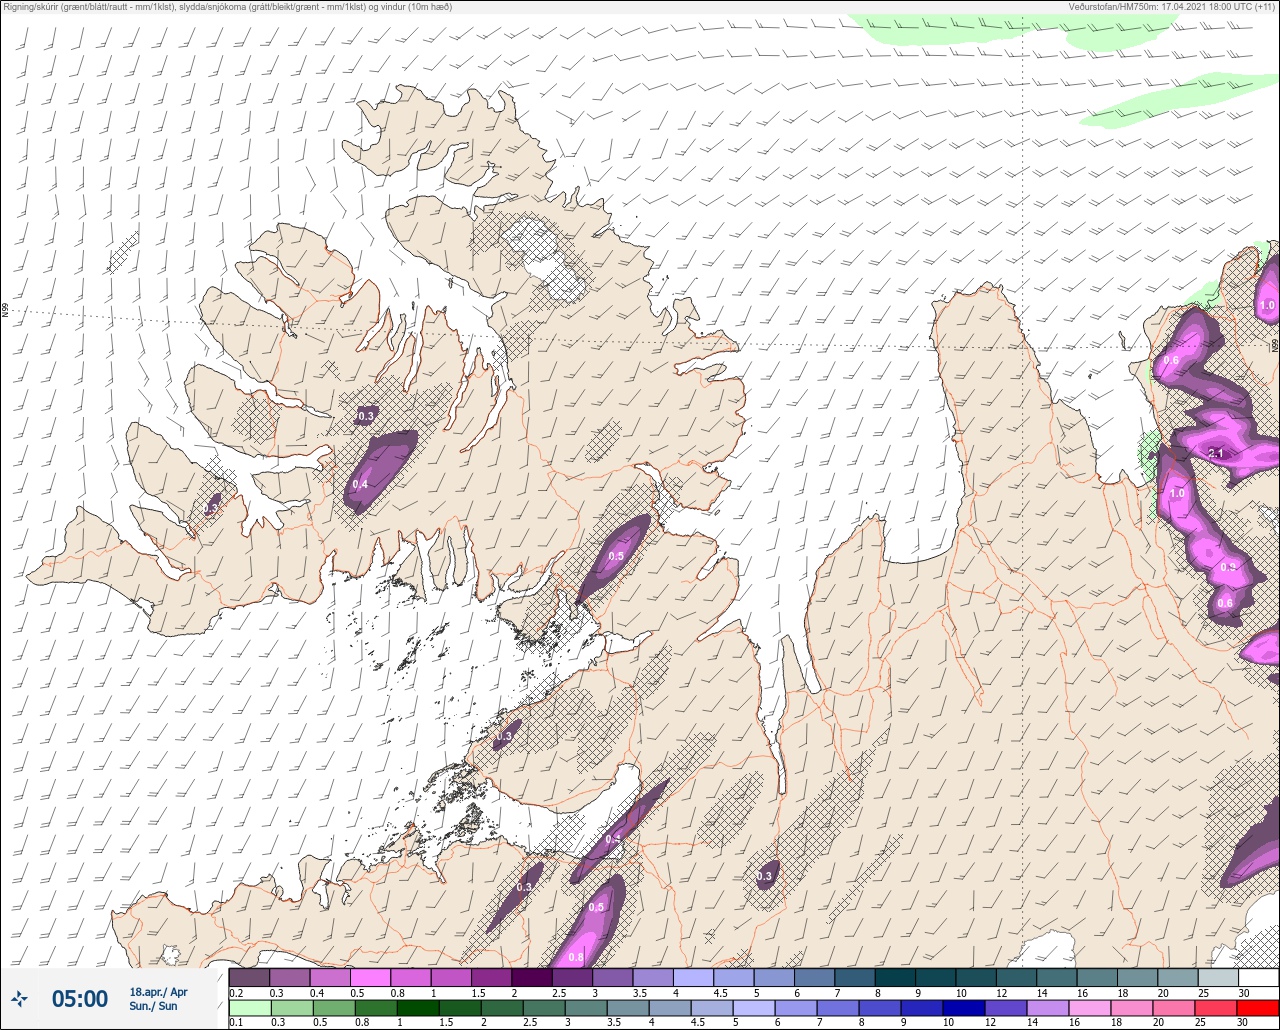Select the 0.2 swatch in the upper legend row
This screenshot has width=1280, height=1030.
[249, 977]
